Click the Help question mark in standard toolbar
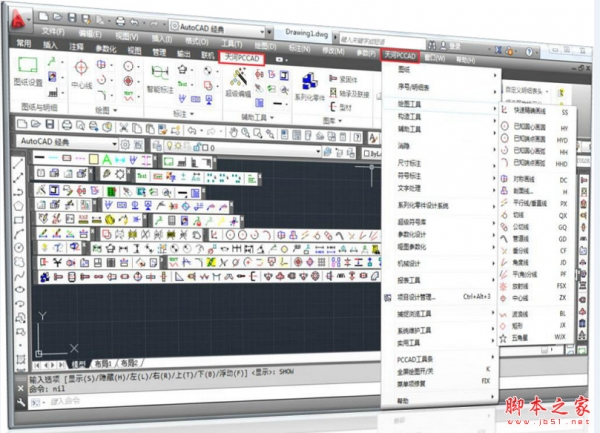The height and width of the screenshot is (433, 600). pos(357,137)
